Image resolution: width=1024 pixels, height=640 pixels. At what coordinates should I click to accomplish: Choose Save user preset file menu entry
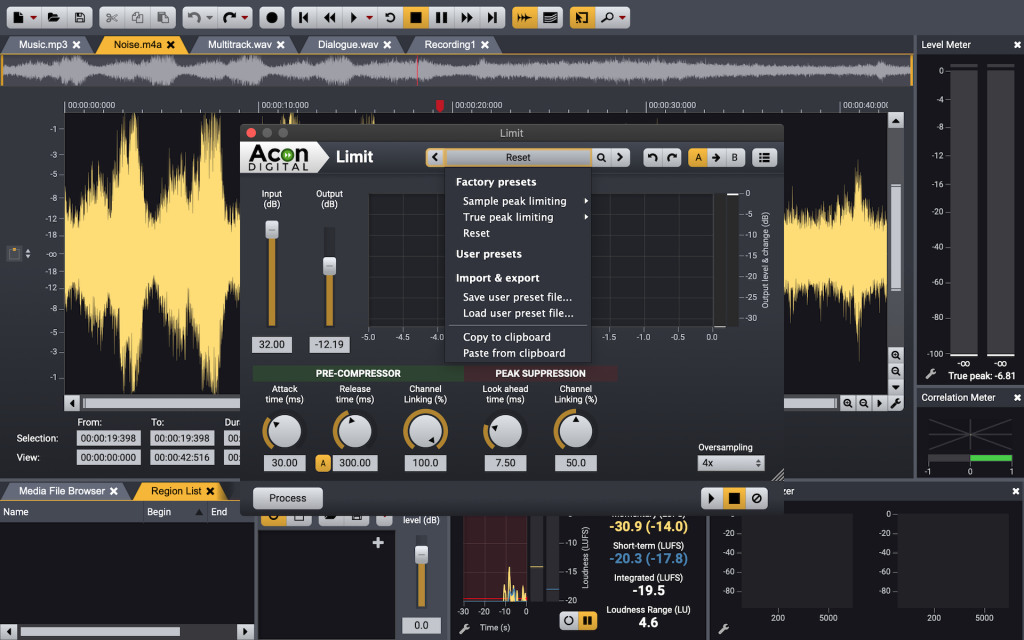coord(517,297)
